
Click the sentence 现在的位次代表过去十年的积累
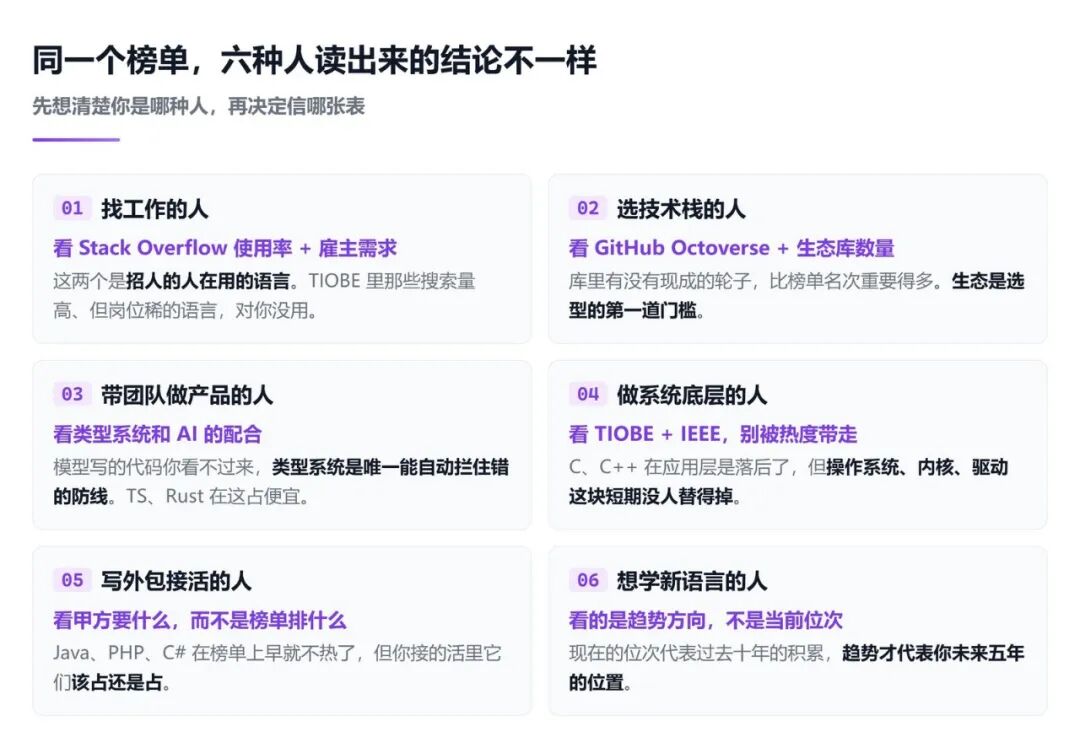(x=696, y=653)
